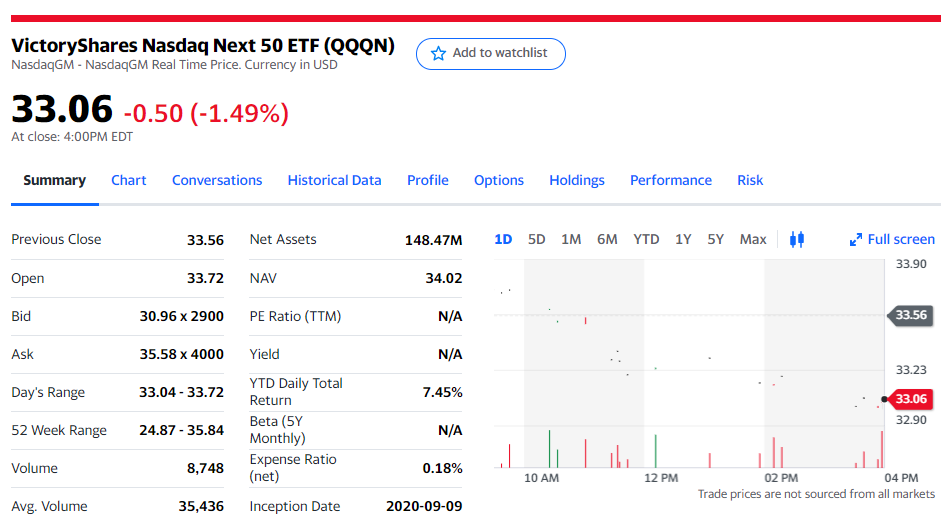Select the 5Y chart range
Image resolution: width=941 pixels, height=520 pixels.
[x=715, y=240]
